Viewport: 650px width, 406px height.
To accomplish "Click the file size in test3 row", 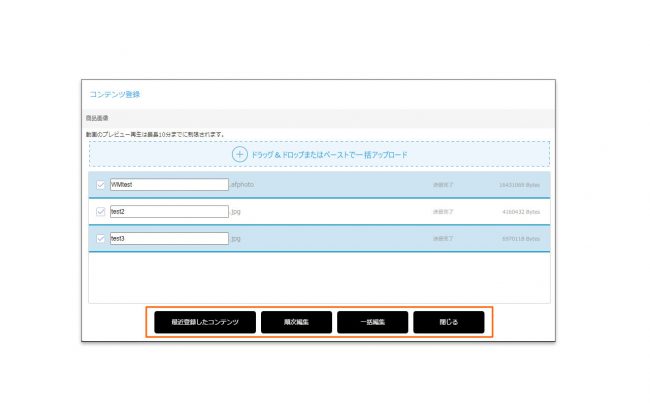I will coord(521,239).
